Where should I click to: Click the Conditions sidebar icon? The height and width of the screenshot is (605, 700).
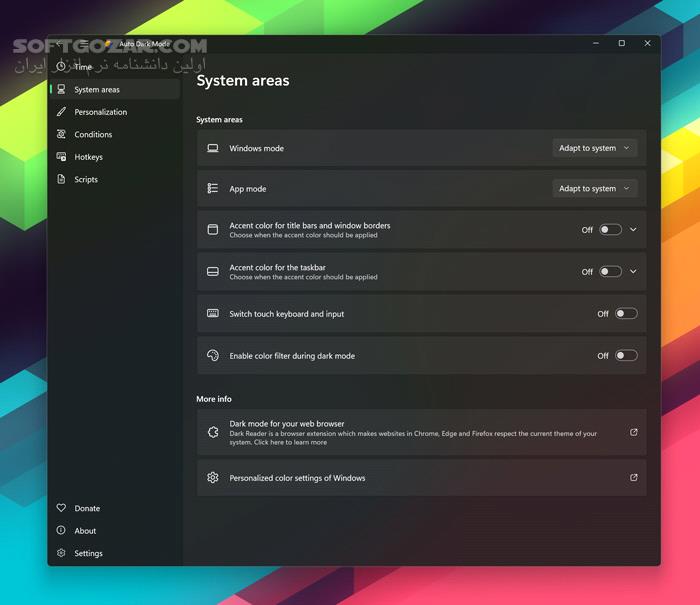61,134
